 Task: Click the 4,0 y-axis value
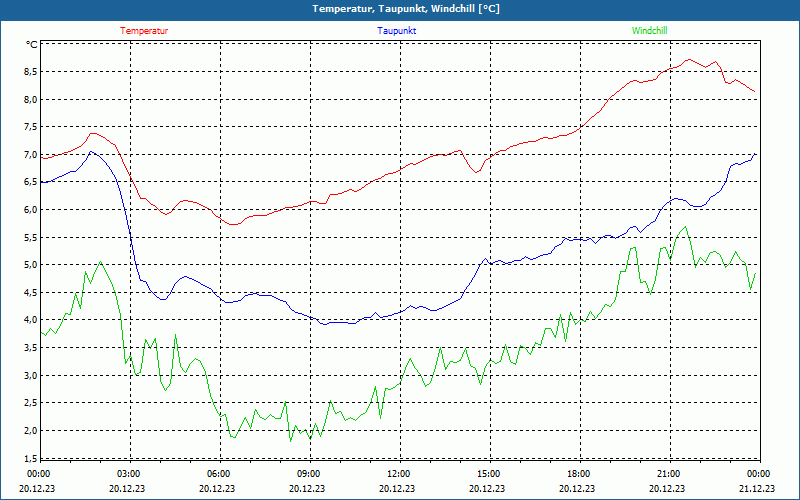tap(31, 320)
